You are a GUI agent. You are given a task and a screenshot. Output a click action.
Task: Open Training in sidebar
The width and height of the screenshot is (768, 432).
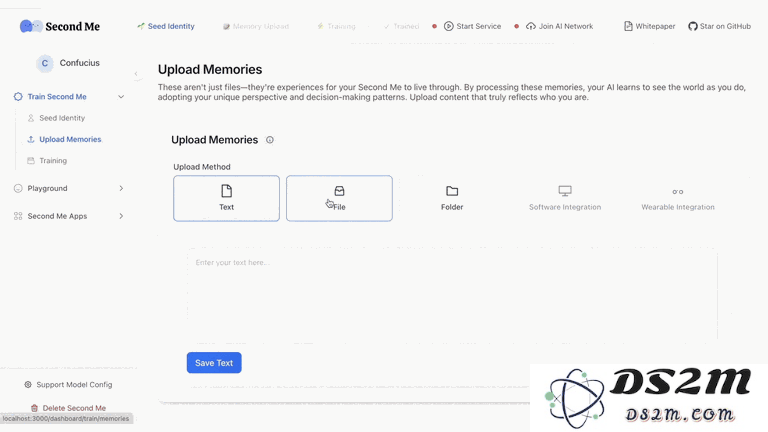point(53,161)
